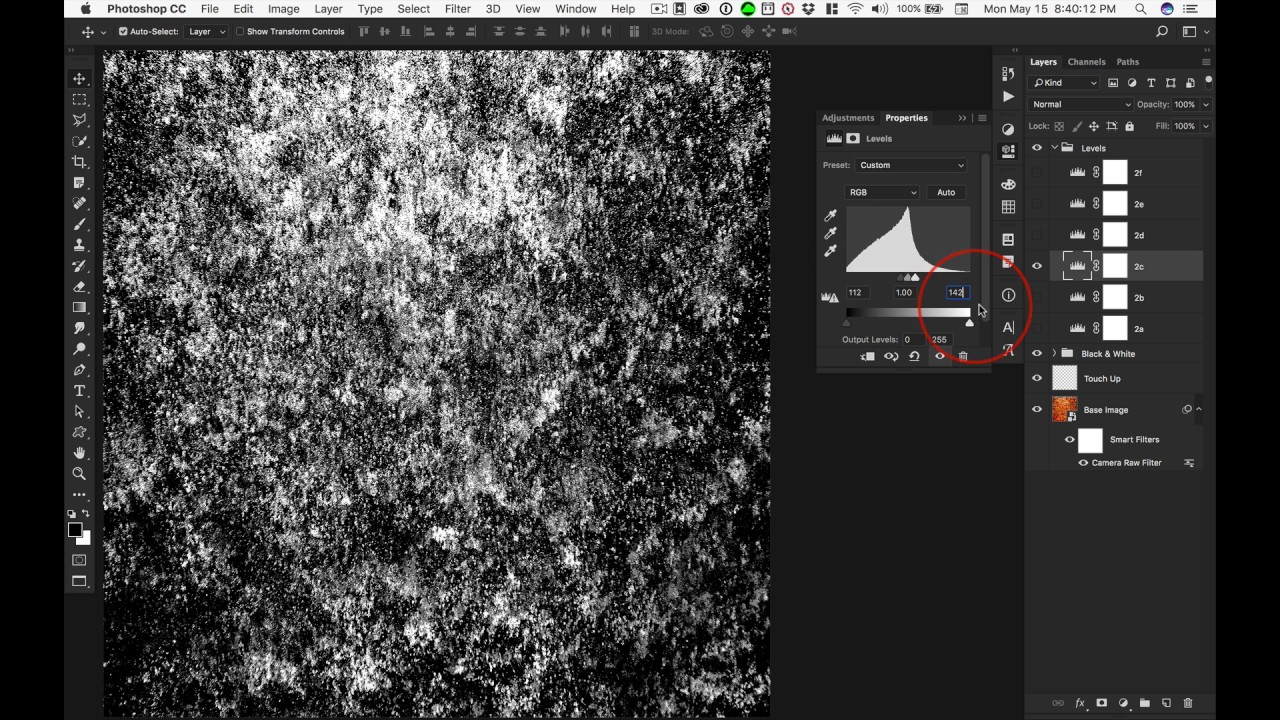1280x720 pixels.
Task: Click the black point eyedropper in Levels
Action: (830, 216)
